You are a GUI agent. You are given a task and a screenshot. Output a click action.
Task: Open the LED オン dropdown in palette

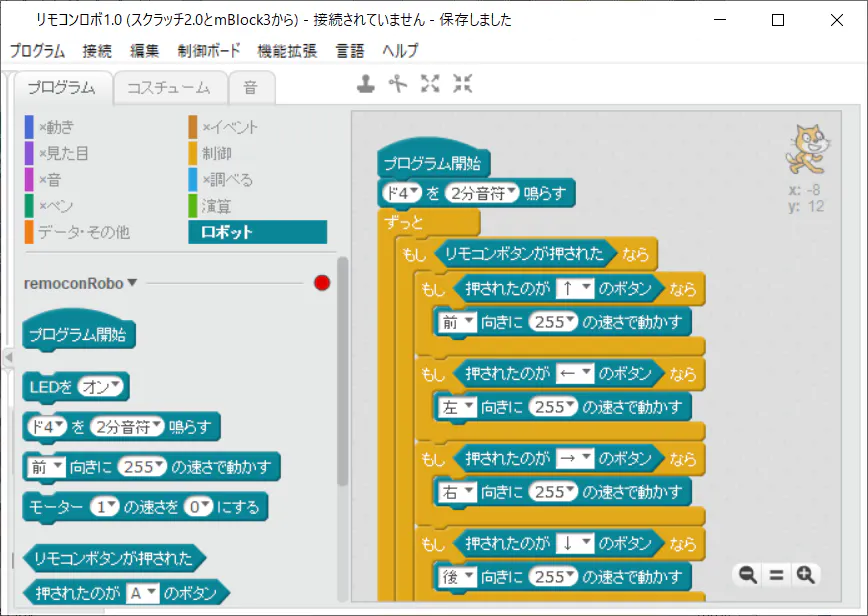coord(105,387)
